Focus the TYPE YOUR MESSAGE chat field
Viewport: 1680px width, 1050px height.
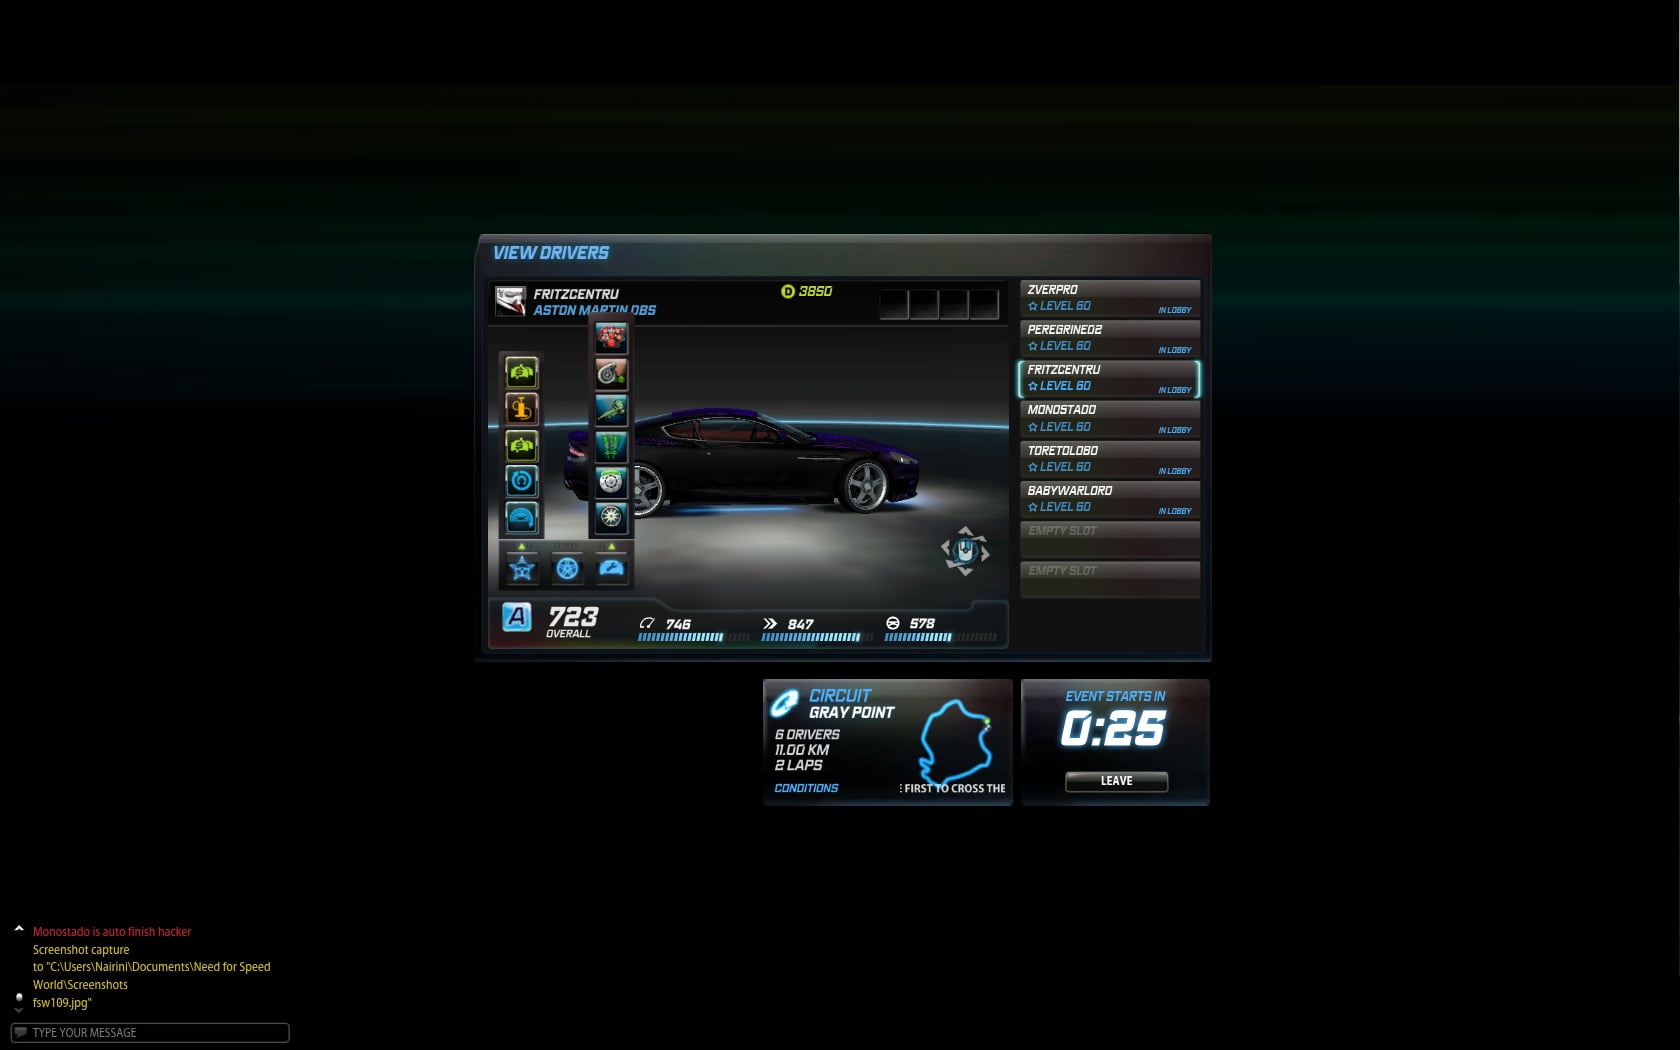150,1032
